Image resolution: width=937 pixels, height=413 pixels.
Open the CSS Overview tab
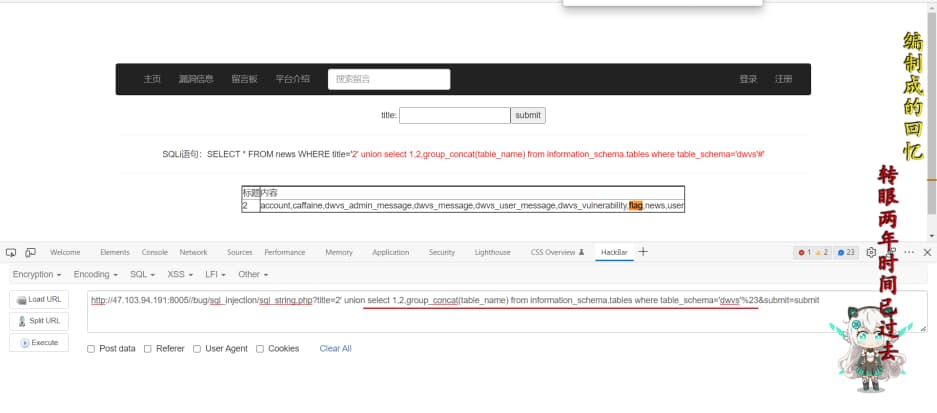click(x=558, y=252)
